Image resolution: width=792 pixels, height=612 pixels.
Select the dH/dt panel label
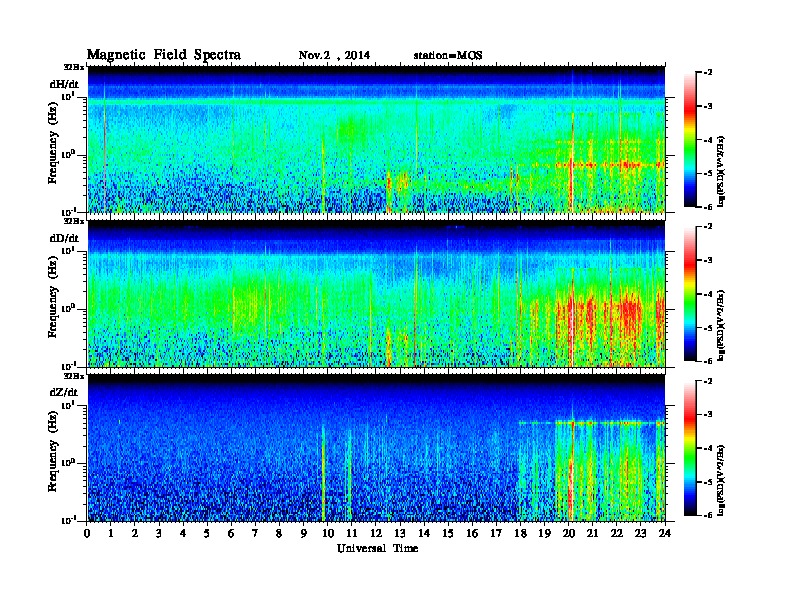tap(64, 84)
